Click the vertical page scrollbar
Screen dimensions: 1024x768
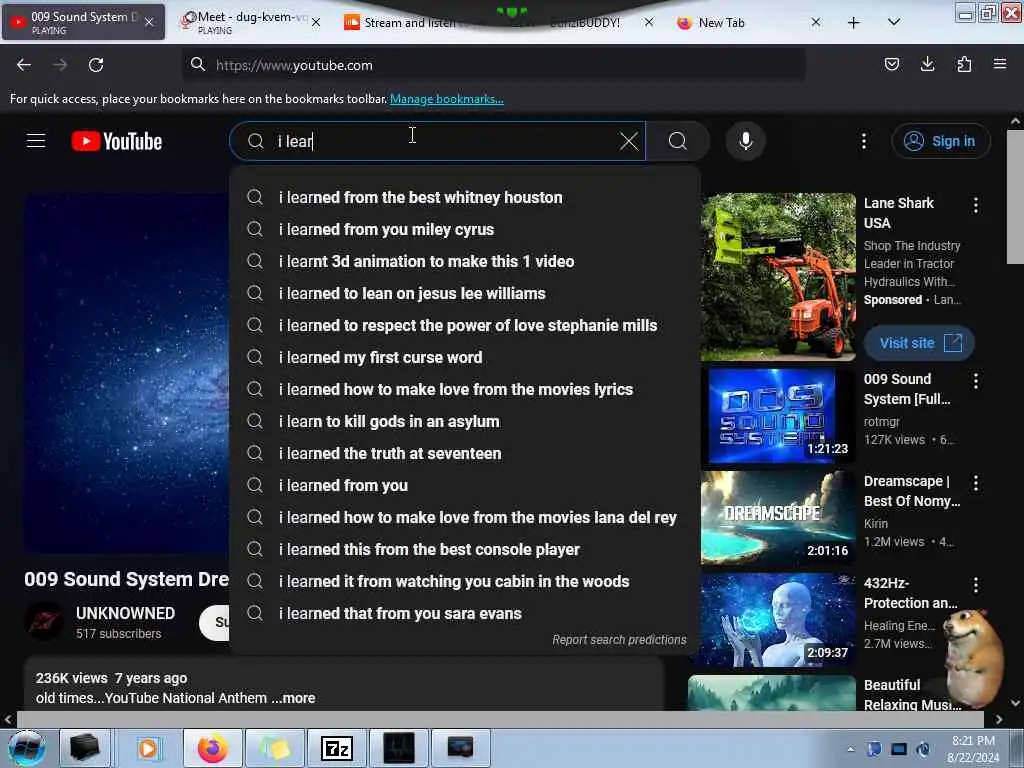(1014, 197)
